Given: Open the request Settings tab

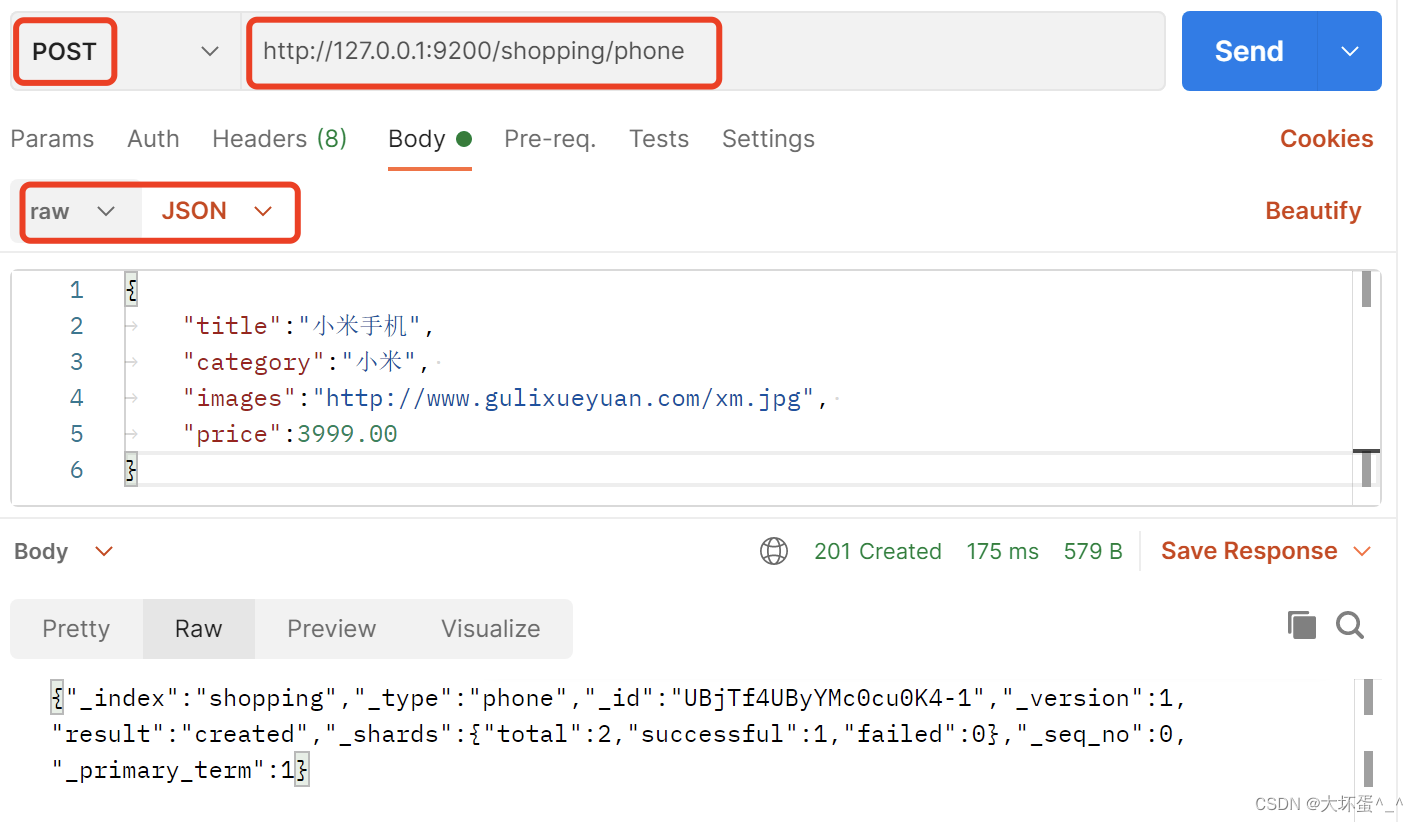Looking at the screenshot, I should pyautogui.click(x=768, y=139).
